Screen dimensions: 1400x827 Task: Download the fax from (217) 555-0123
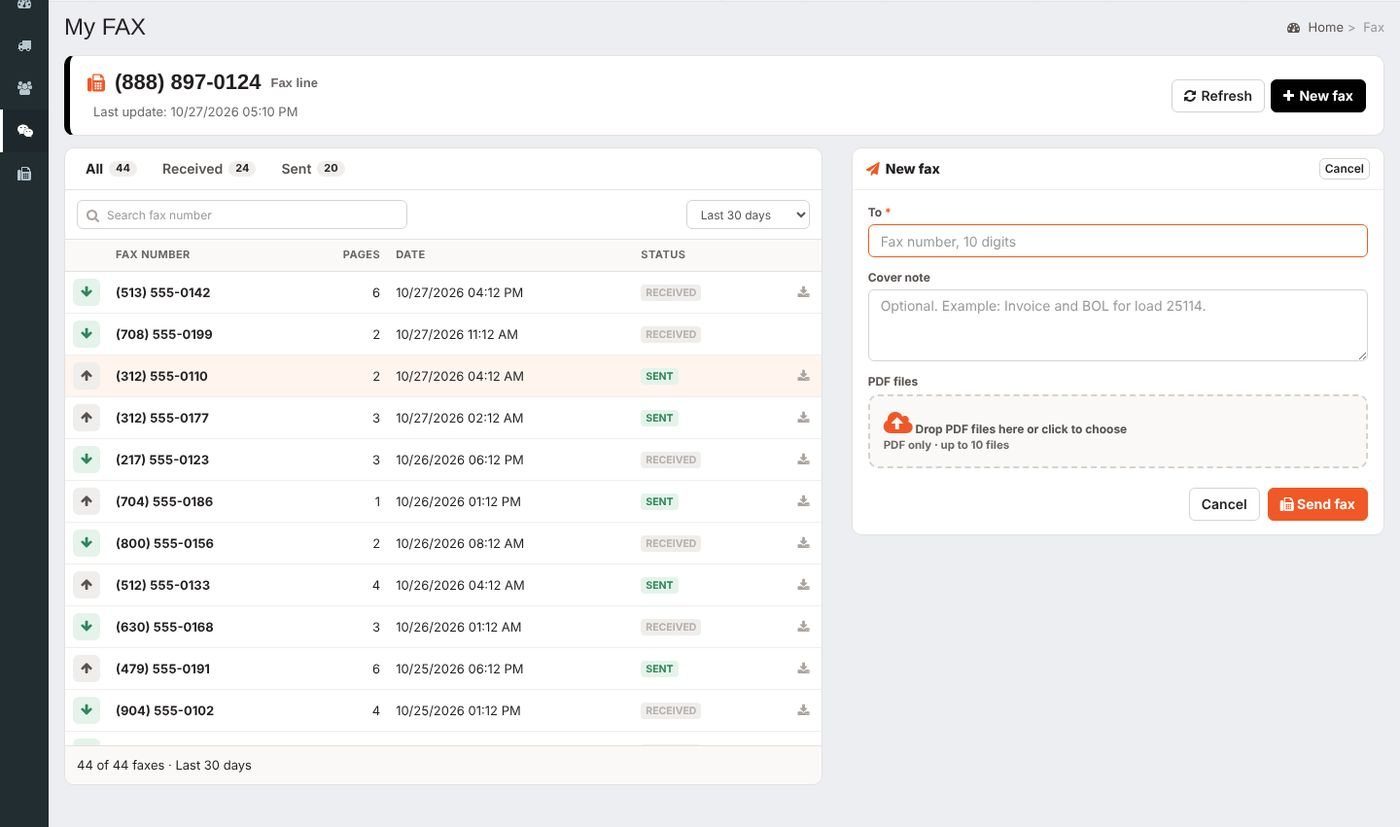coord(803,460)
